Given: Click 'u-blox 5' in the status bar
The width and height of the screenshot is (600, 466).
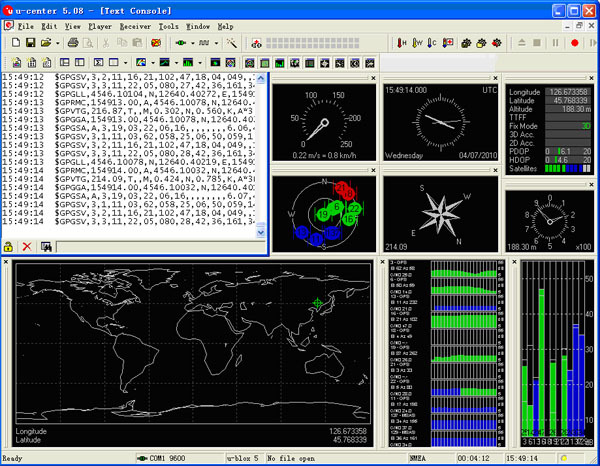Looking at the screenshot, I should pos(243,458).
